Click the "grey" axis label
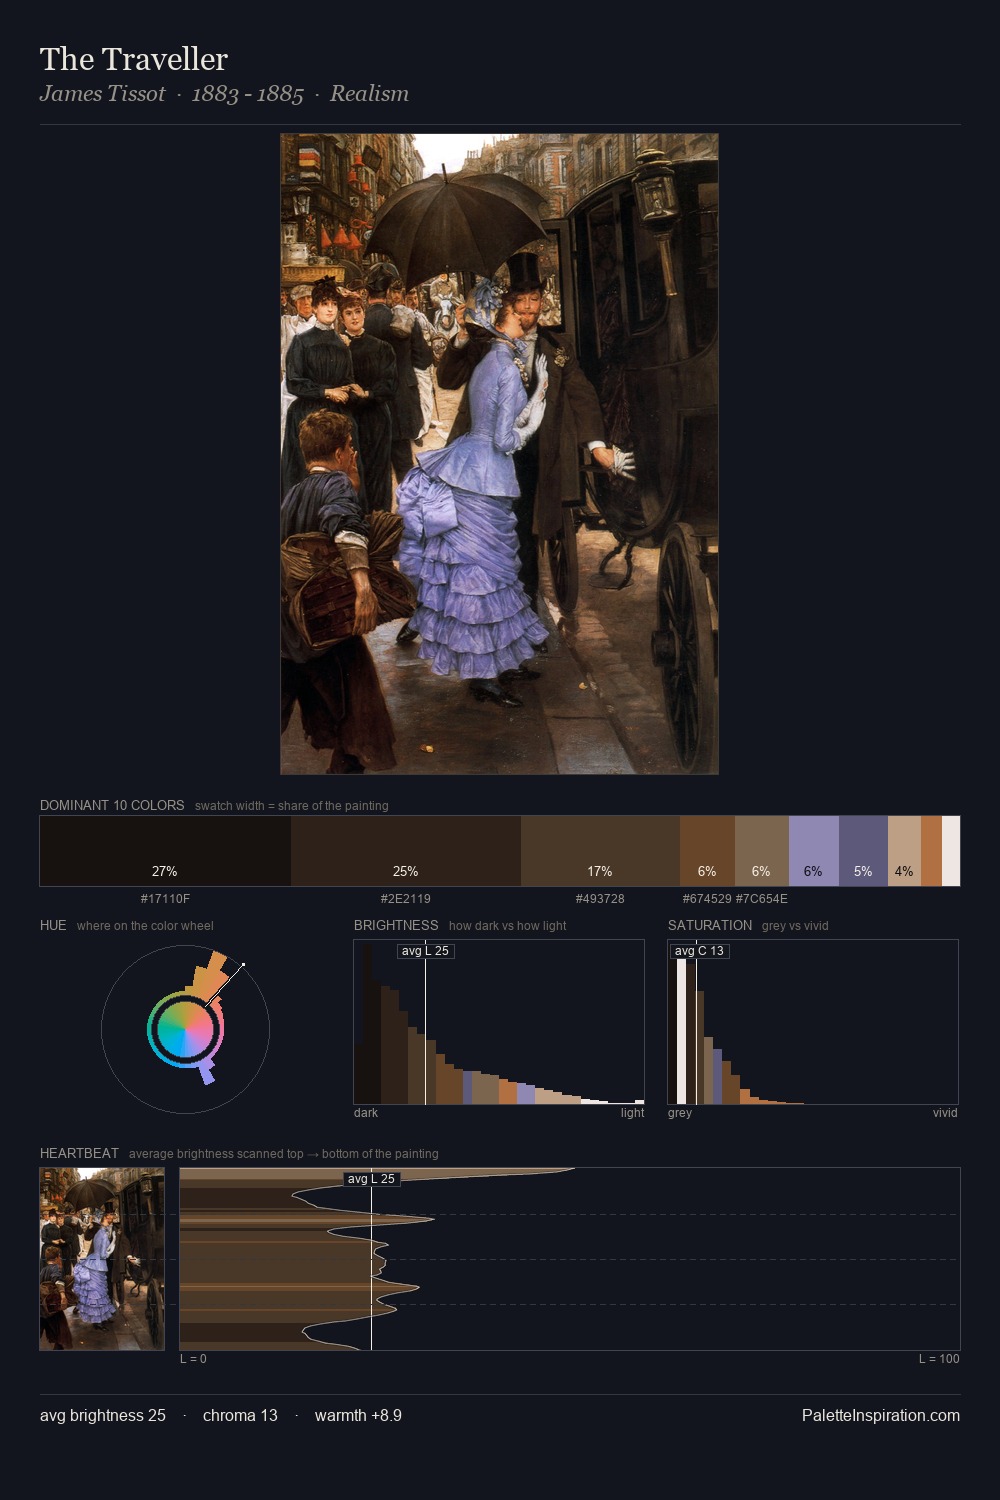This screenshot has width=1000, height=1500. [680, 1113]
